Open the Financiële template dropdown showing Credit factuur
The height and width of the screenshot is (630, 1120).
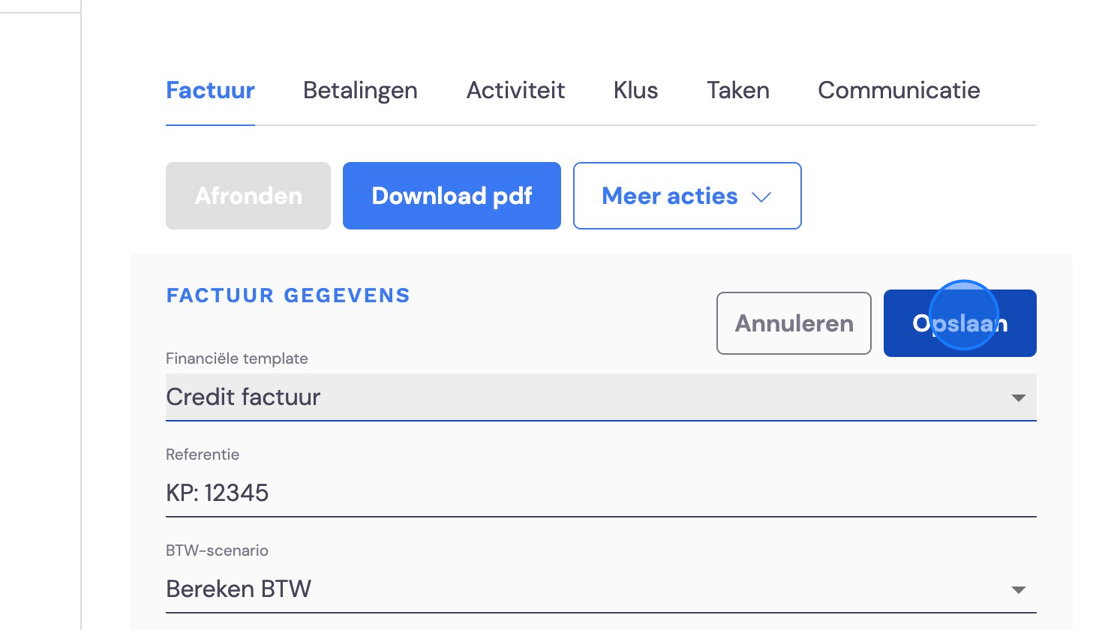pyautogui.click(x=601, y=397)
